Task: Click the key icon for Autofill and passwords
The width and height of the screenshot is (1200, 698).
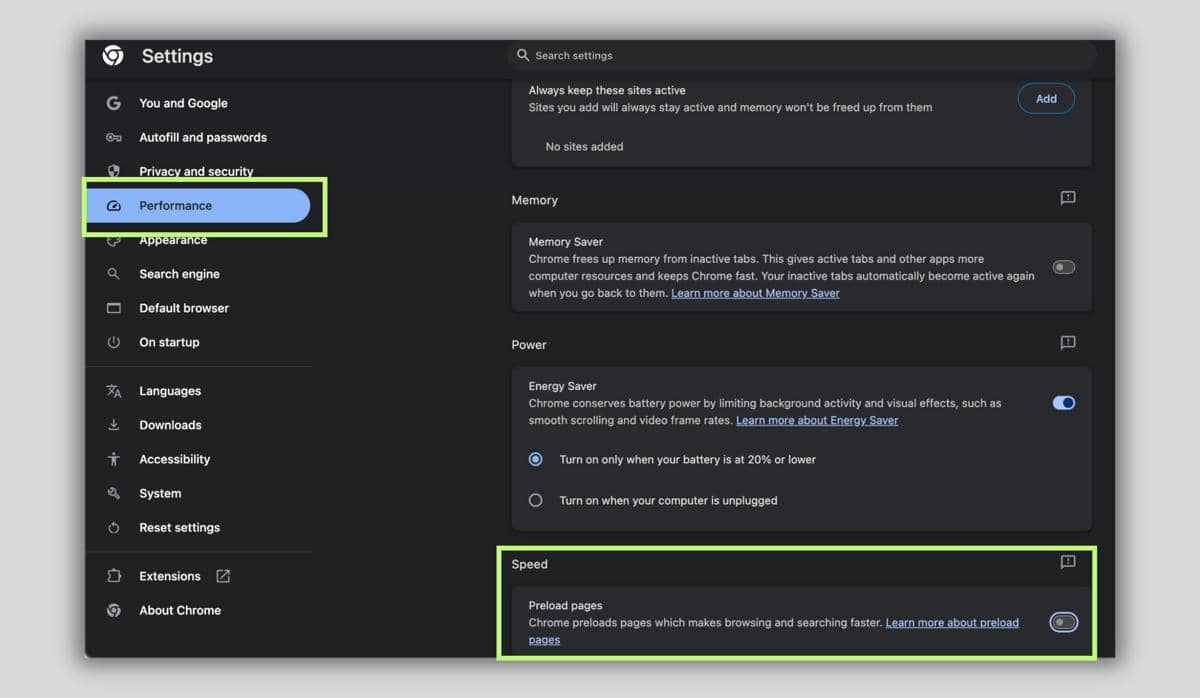Action: tap(114, 137)
